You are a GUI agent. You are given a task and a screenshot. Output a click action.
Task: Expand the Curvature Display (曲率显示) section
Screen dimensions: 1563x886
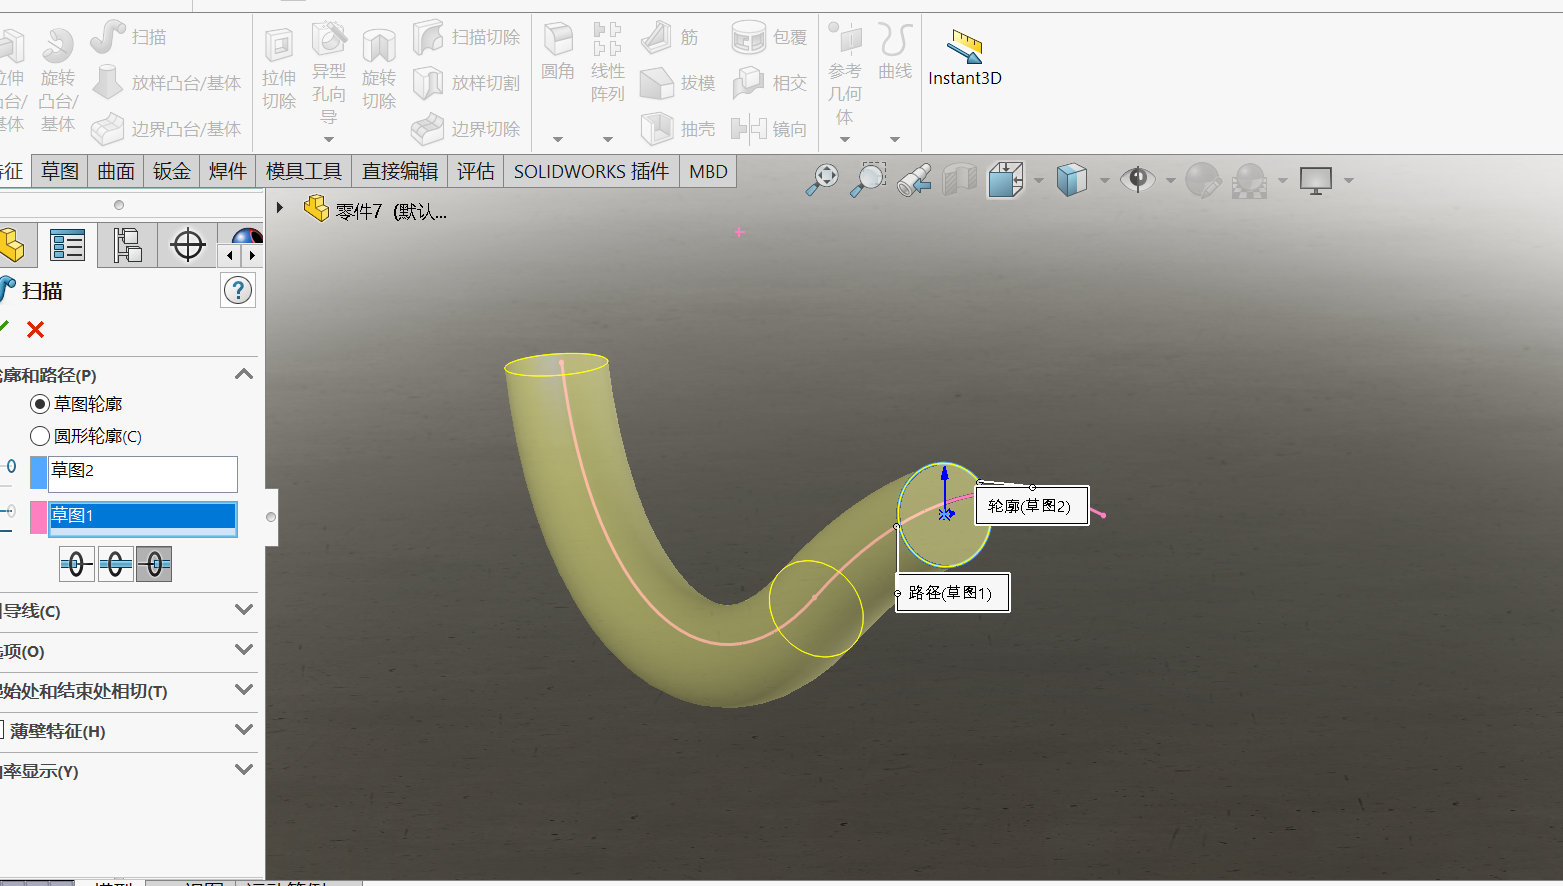tap(244, 770)
